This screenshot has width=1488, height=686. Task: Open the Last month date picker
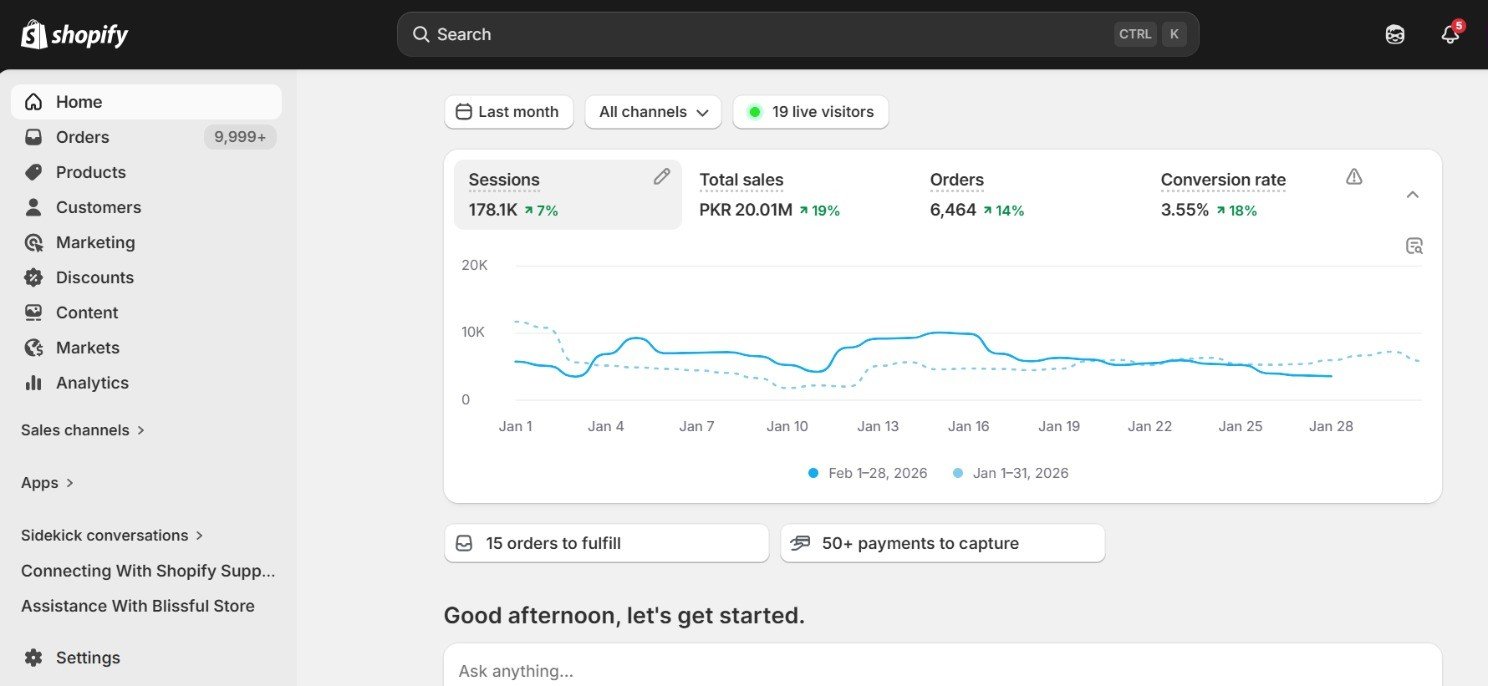[x=508, y=112]
